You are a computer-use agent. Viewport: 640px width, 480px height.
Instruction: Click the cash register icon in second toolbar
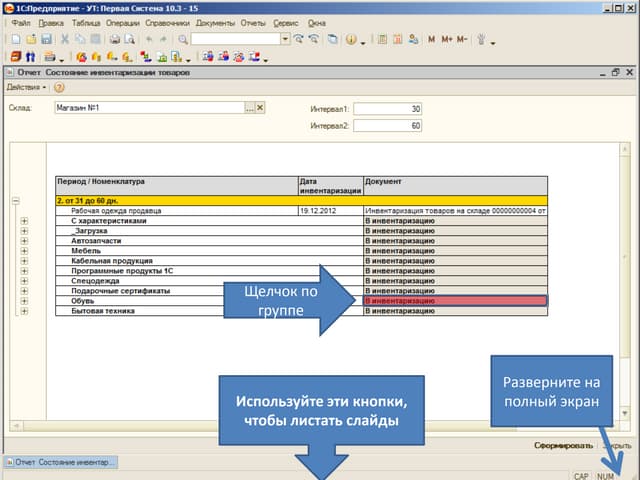pos(50,57)
